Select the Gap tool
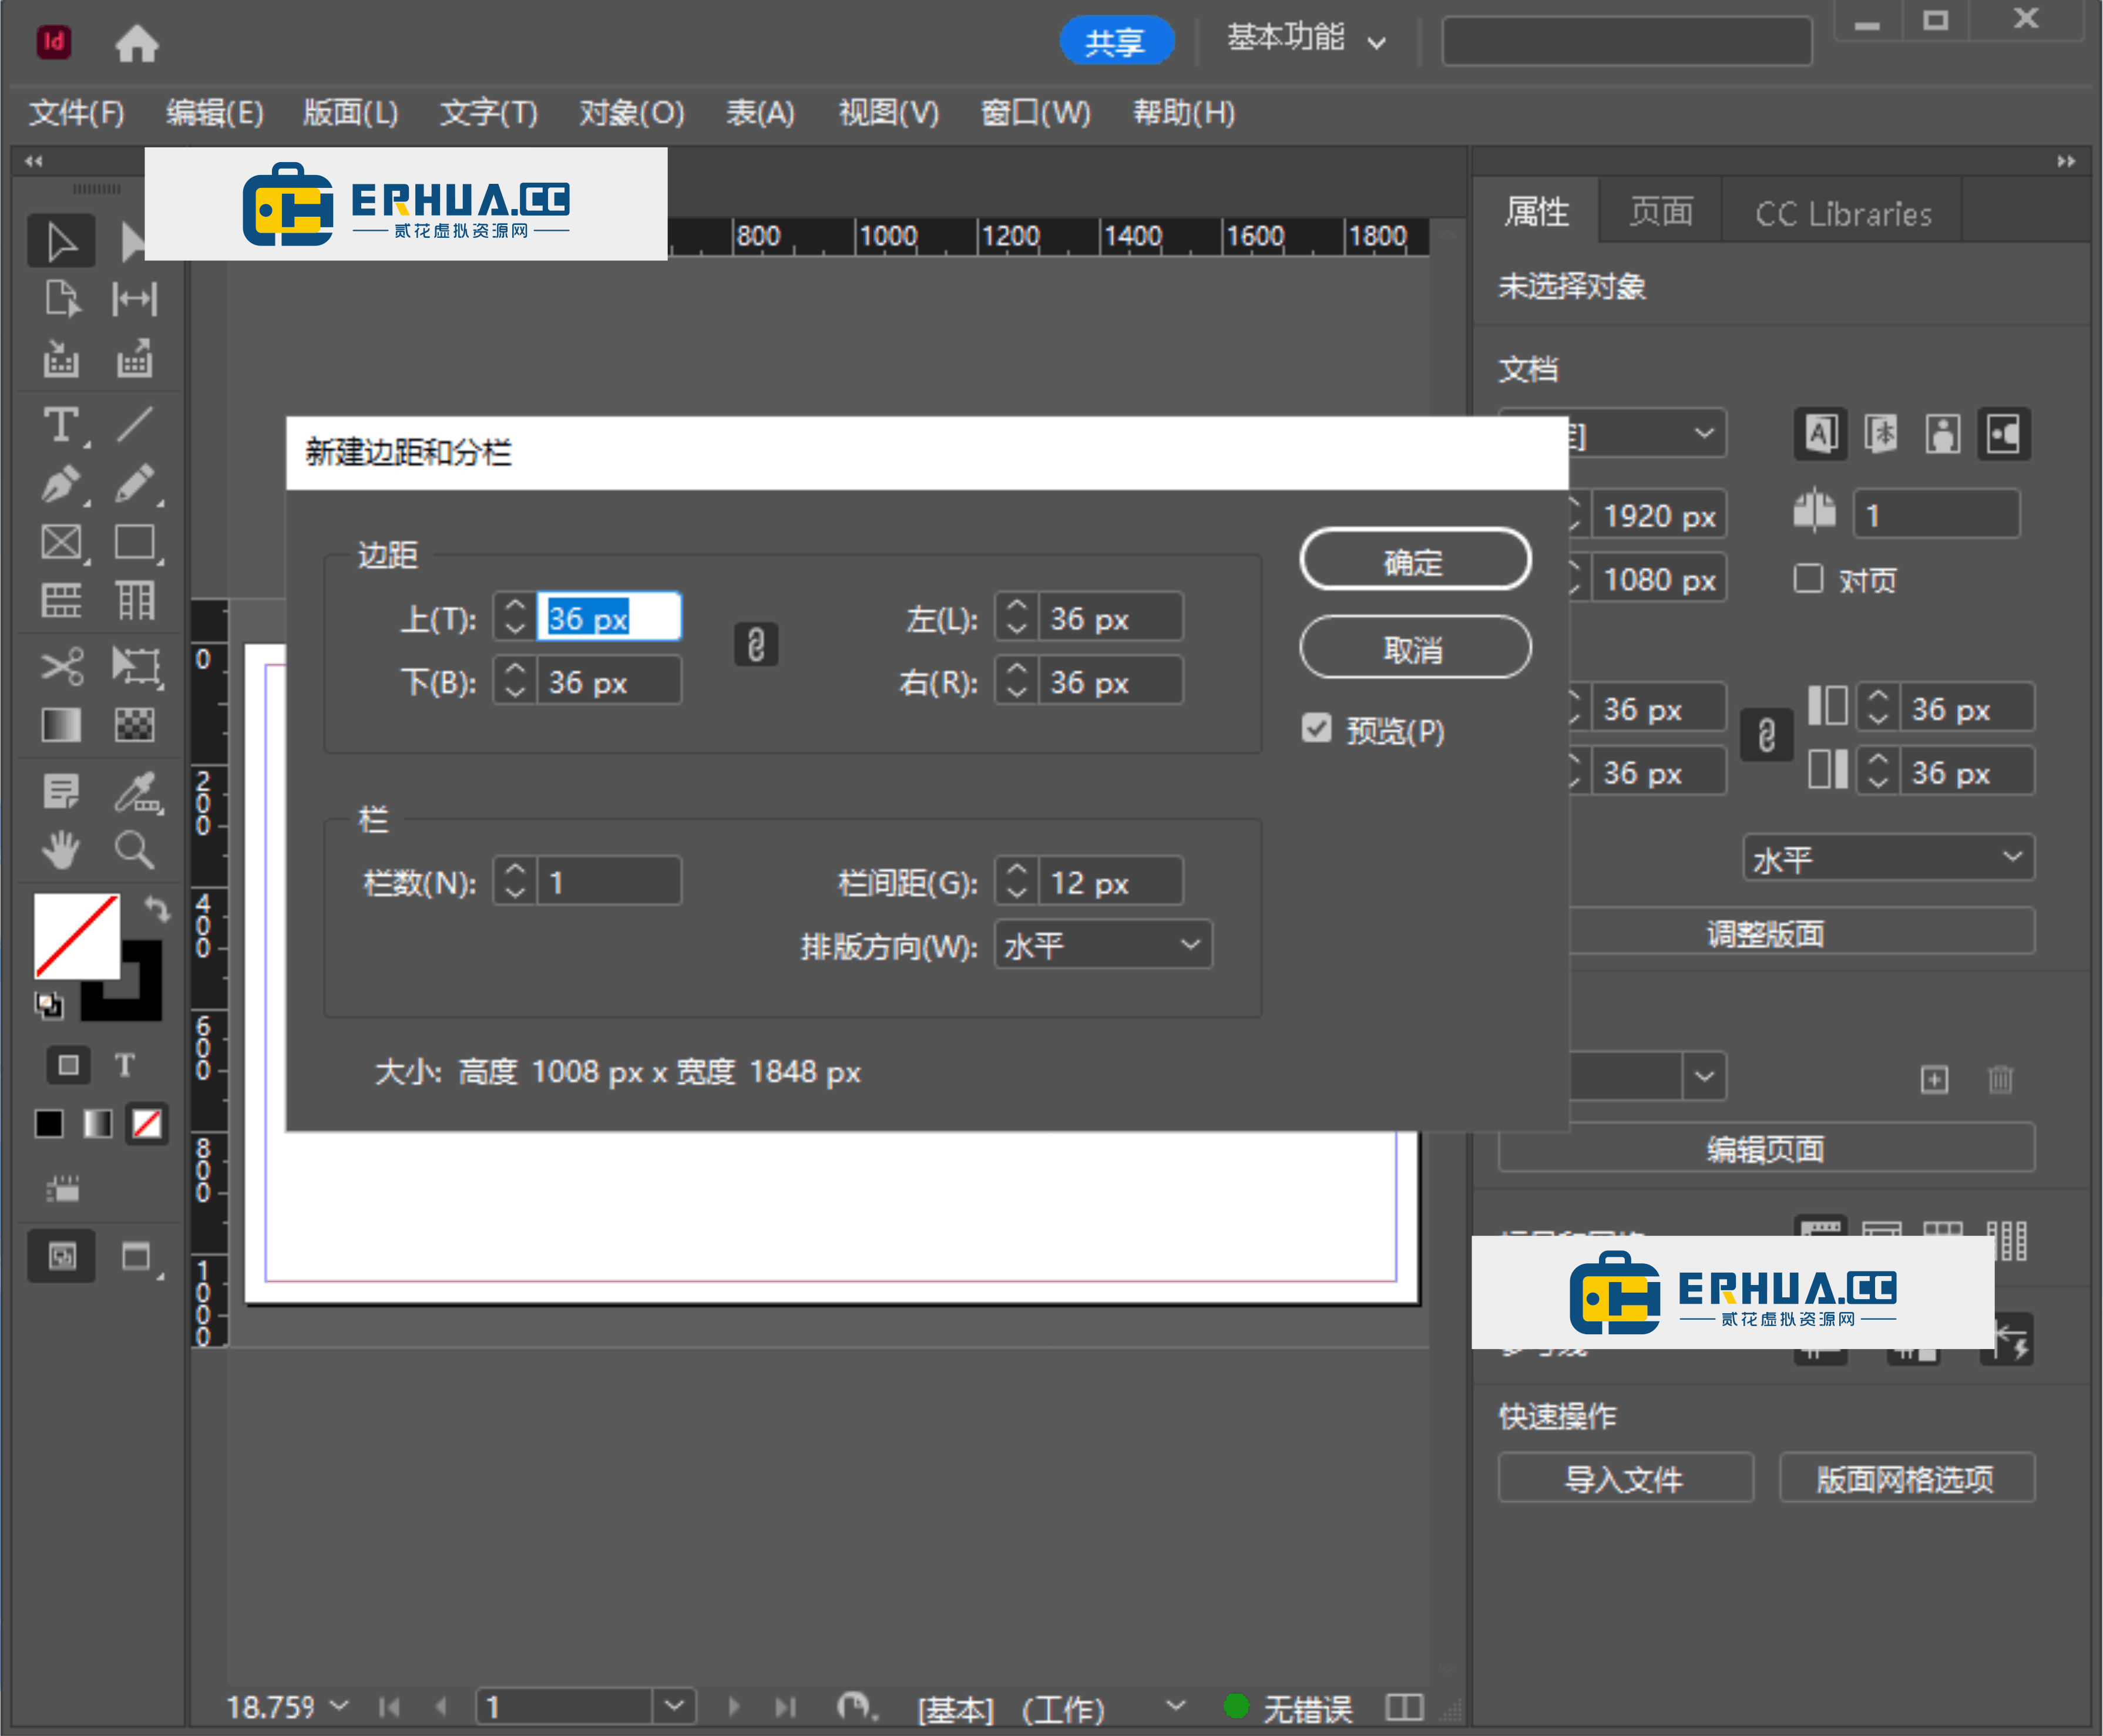 click(x=134, y=299)
